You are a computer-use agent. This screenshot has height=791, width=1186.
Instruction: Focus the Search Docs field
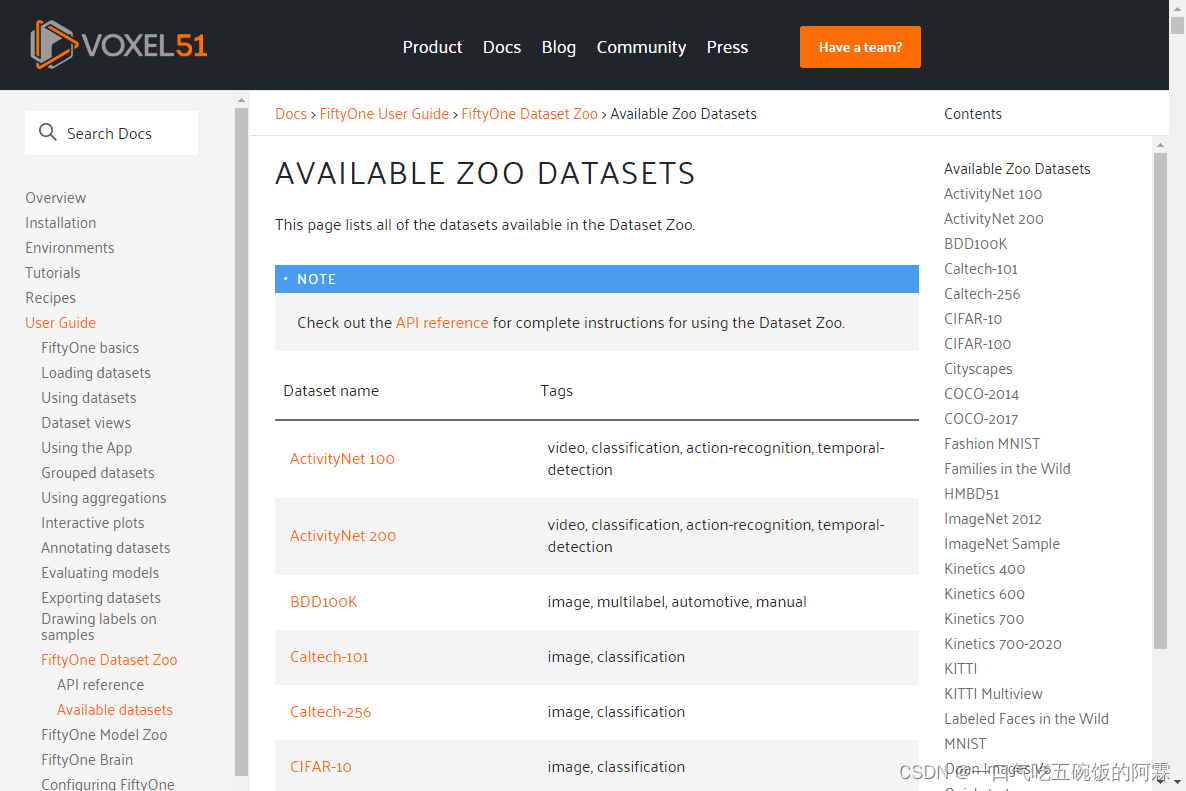pyautogui.click(x=111, y=133)
